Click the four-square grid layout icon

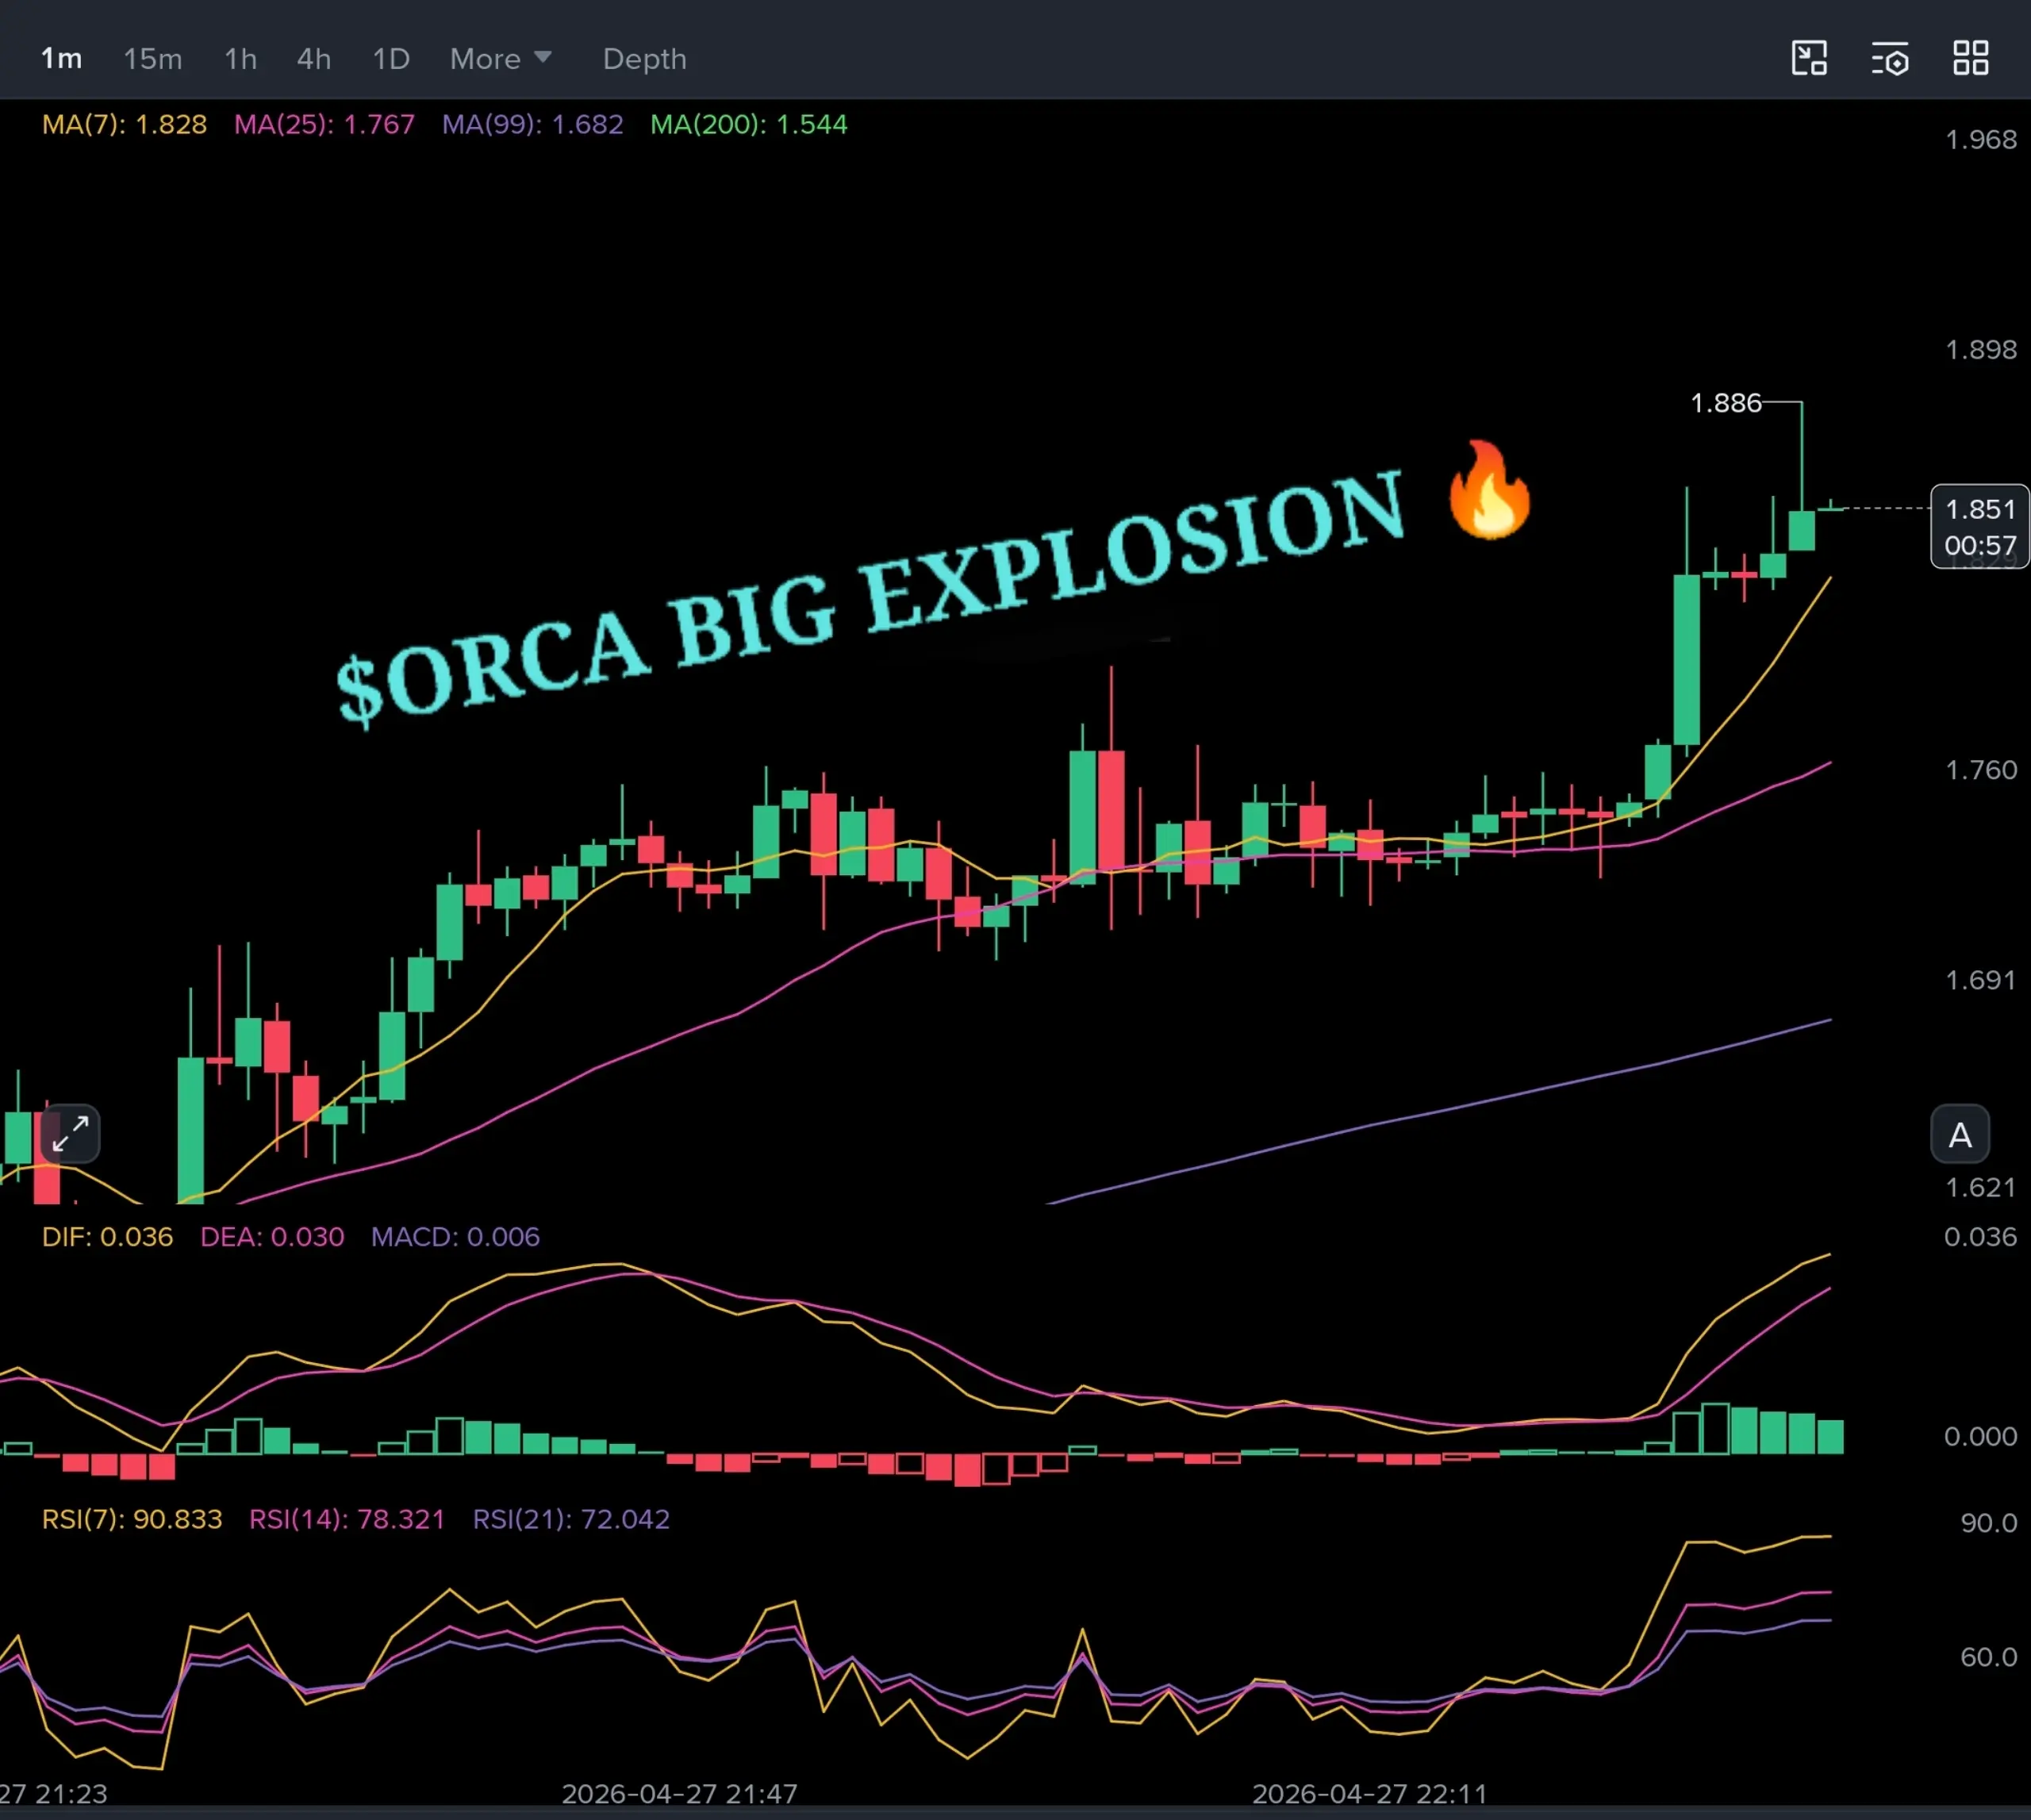pyautogui.click(x=1970, y=58)
